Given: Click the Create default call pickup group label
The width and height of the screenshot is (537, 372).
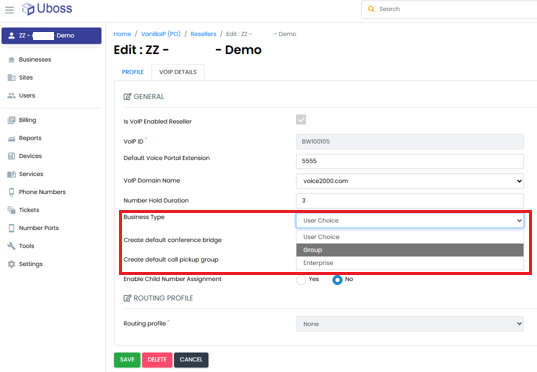Looking at the screenshot, I should 171,259.
